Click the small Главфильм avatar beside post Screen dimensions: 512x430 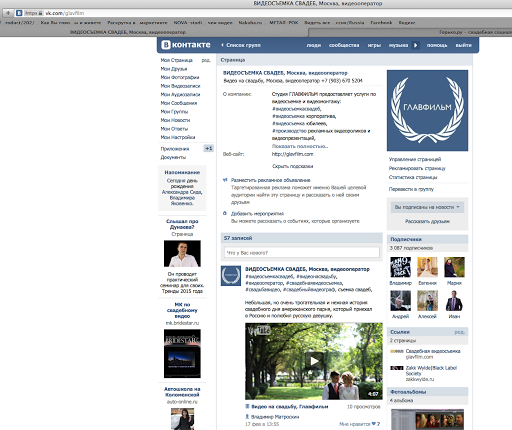[x=231, y=276]
